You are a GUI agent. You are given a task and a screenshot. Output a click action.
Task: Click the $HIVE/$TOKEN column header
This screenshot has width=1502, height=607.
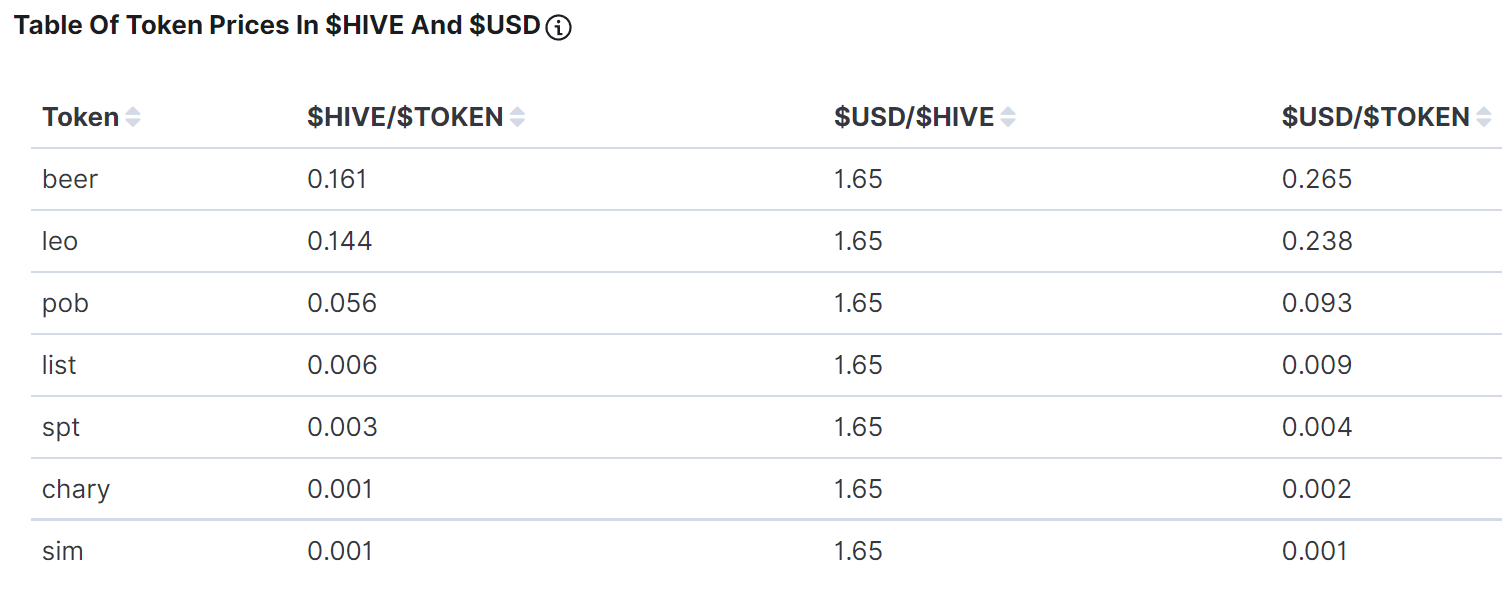[x=405, y=117]
